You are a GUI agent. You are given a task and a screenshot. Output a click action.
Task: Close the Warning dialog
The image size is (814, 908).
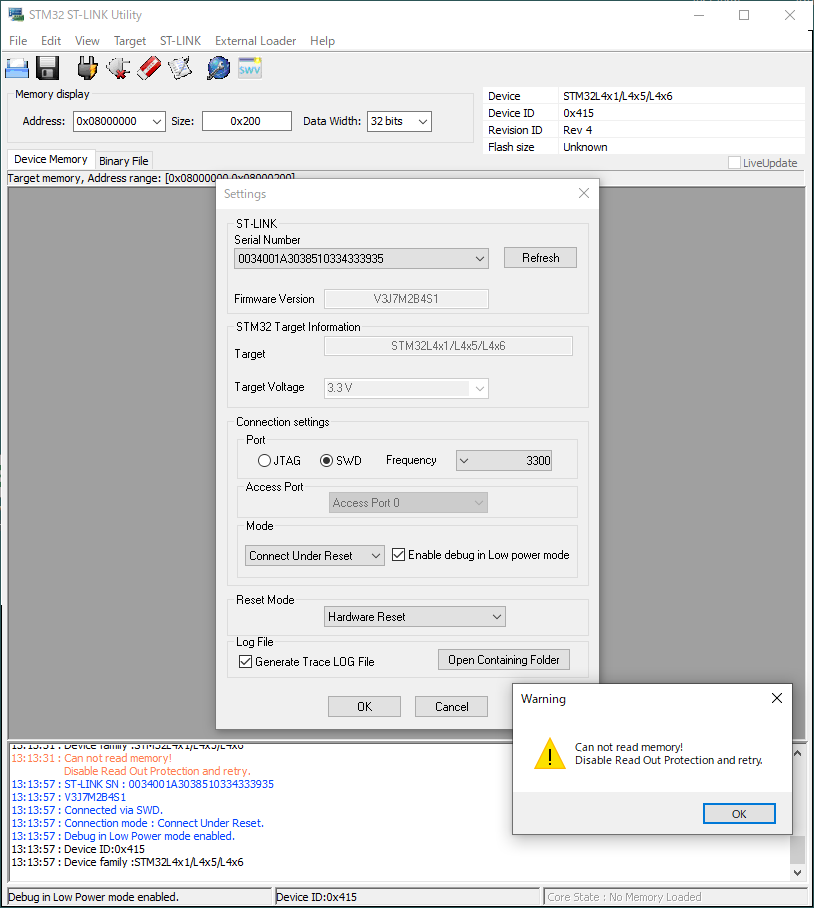click(x=777, y=698)
